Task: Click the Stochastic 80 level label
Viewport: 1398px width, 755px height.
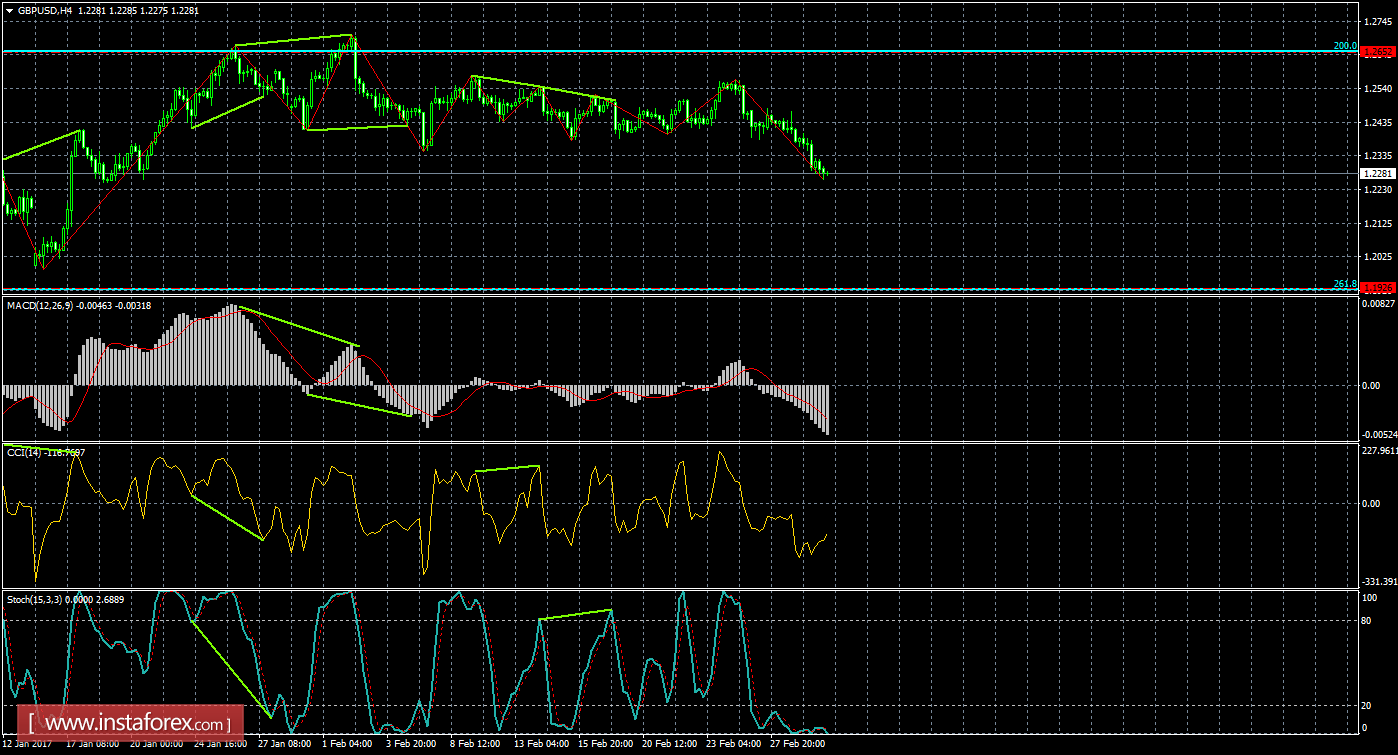Action: 1367,620
